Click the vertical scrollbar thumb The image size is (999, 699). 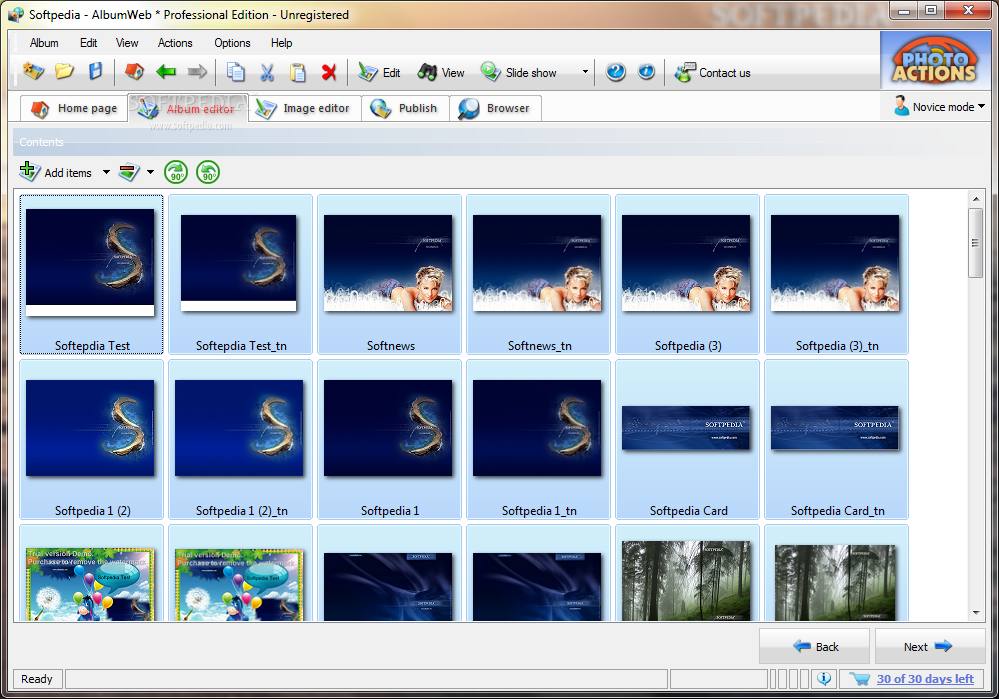point(975,243)
